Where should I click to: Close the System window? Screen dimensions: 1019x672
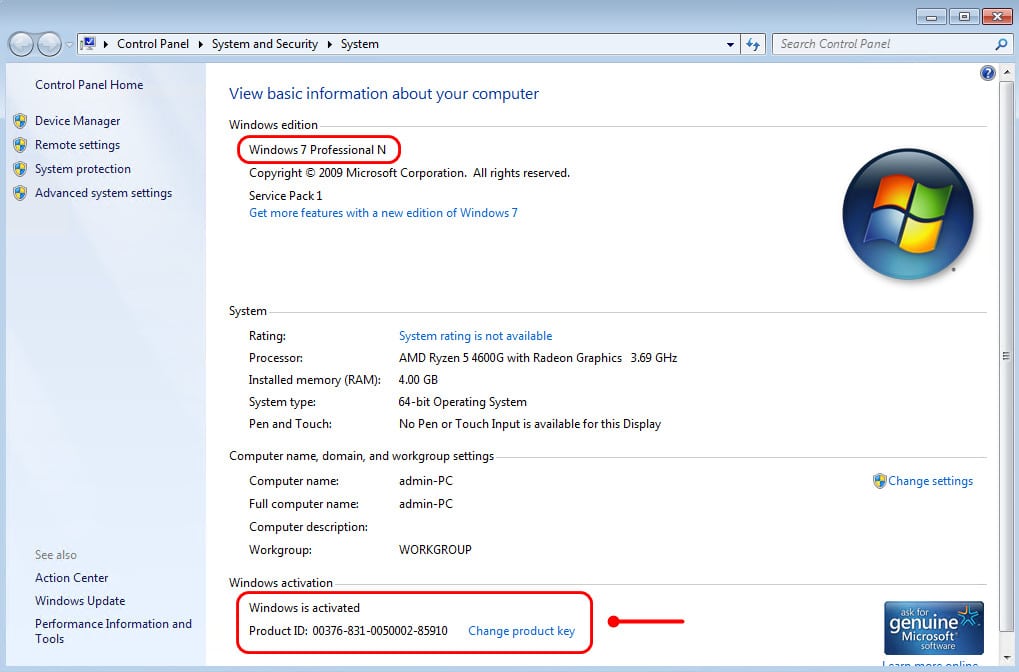point(997,16)
